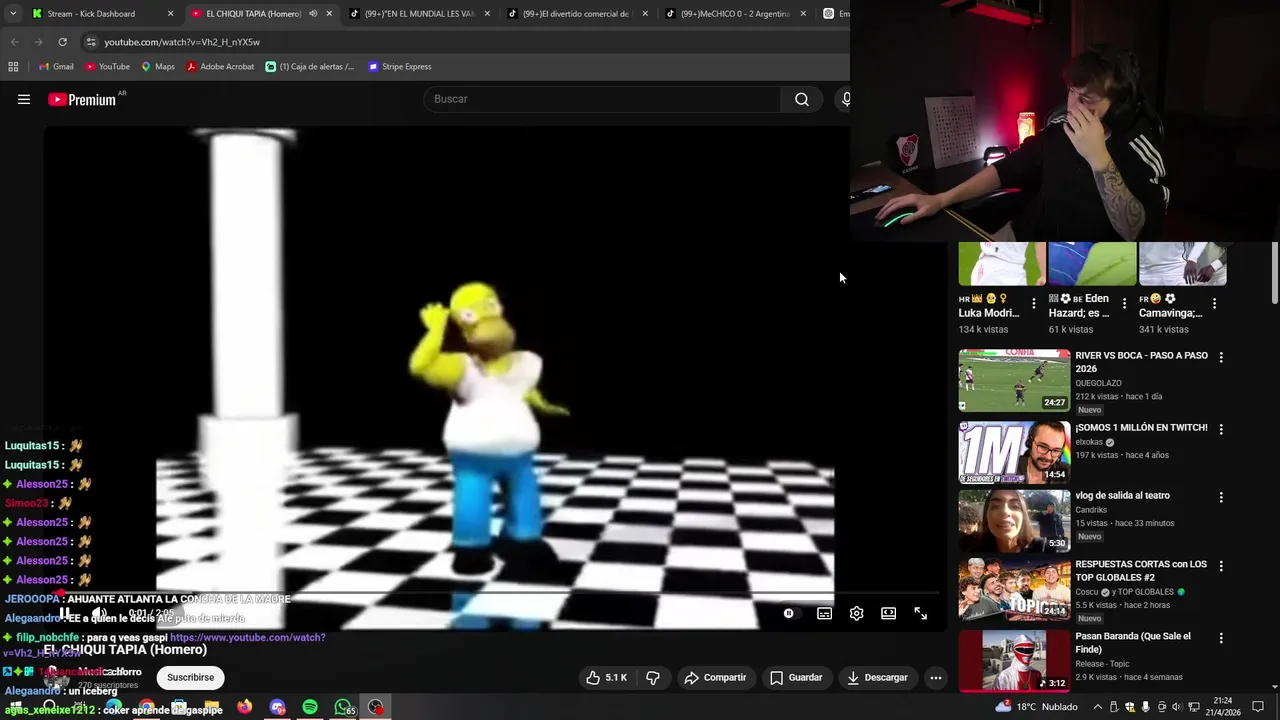
Task: Click the magnifier search button
Action: (801, 99)
